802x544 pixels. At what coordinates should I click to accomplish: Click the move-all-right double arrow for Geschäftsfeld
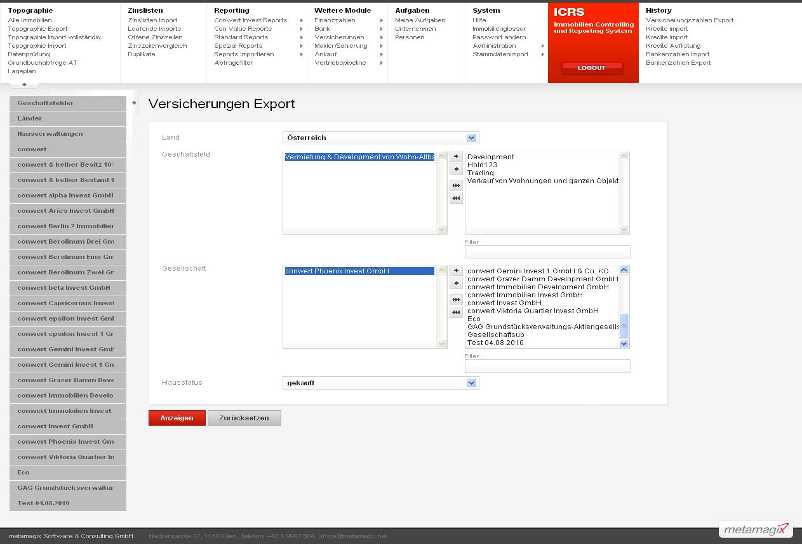point(456,186)
